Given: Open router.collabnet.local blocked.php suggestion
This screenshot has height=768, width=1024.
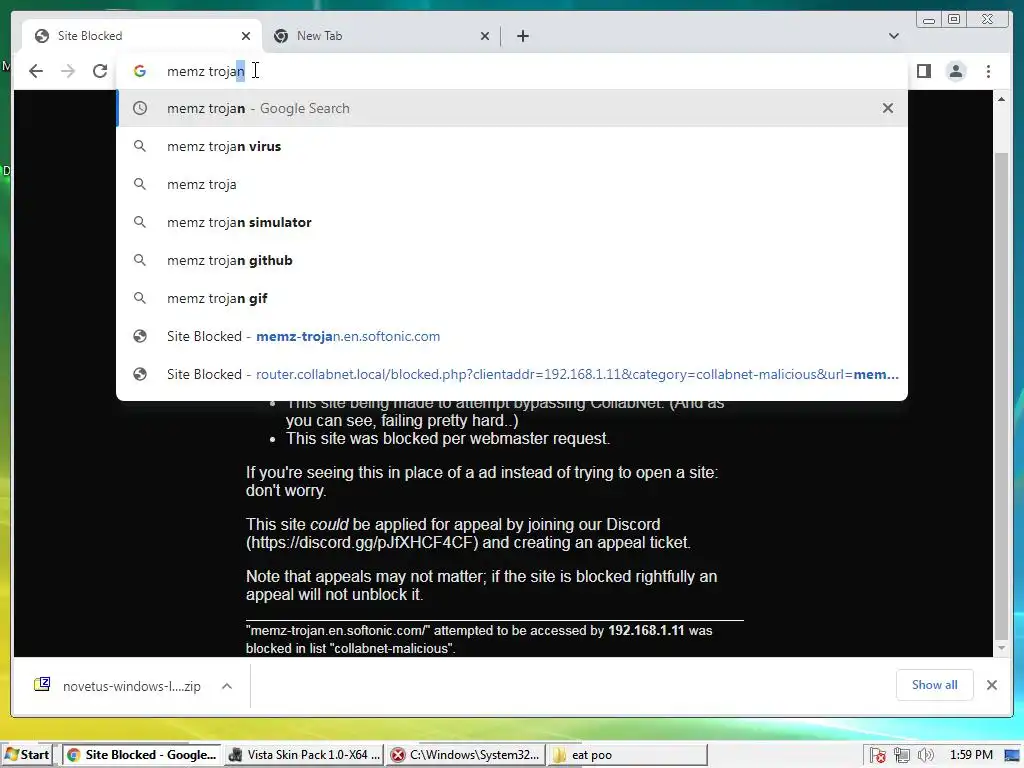Looking at the screenshot, I should point(512,374).
